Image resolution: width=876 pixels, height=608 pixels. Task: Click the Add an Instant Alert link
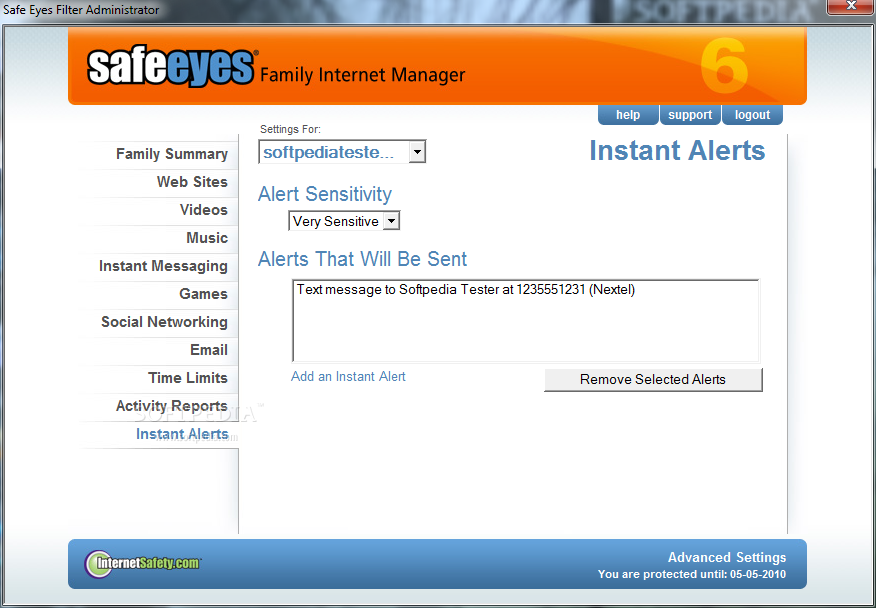[348, 377]
